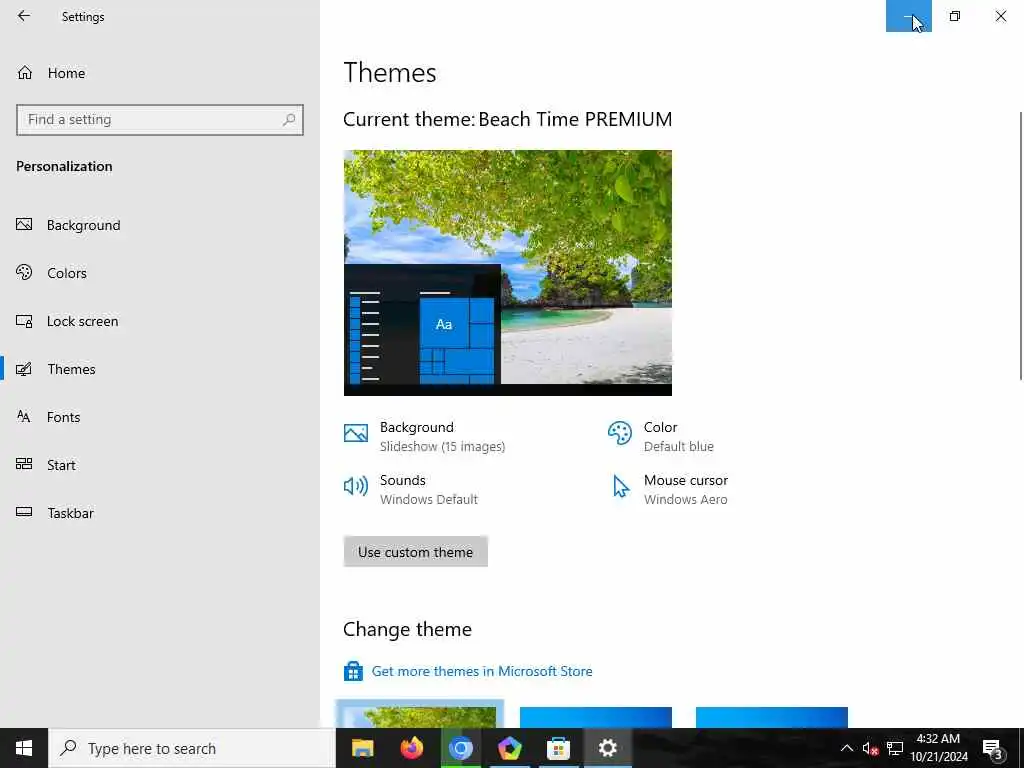Open the Taskbar settings page
The image size is (1024, 768).
160,513
